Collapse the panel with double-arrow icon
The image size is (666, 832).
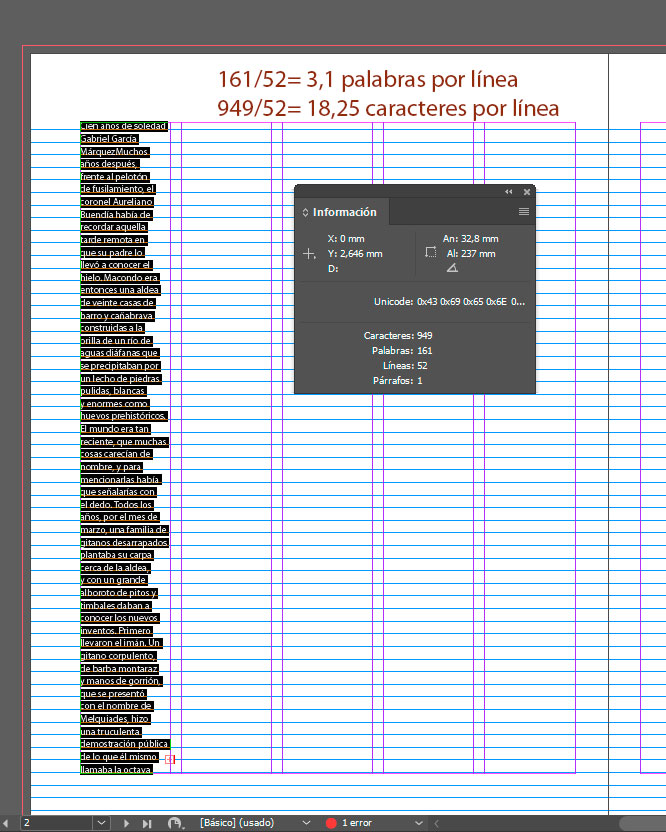[508, 191]
